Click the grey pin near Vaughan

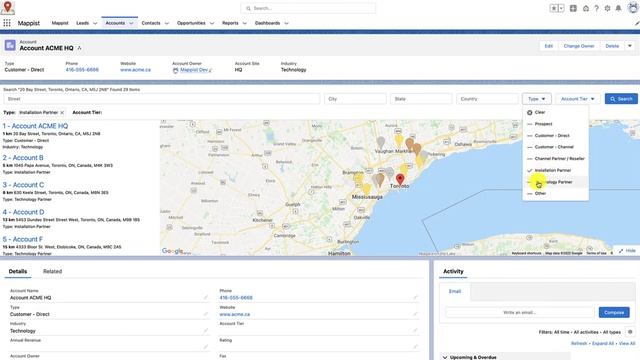click(380, 143)
